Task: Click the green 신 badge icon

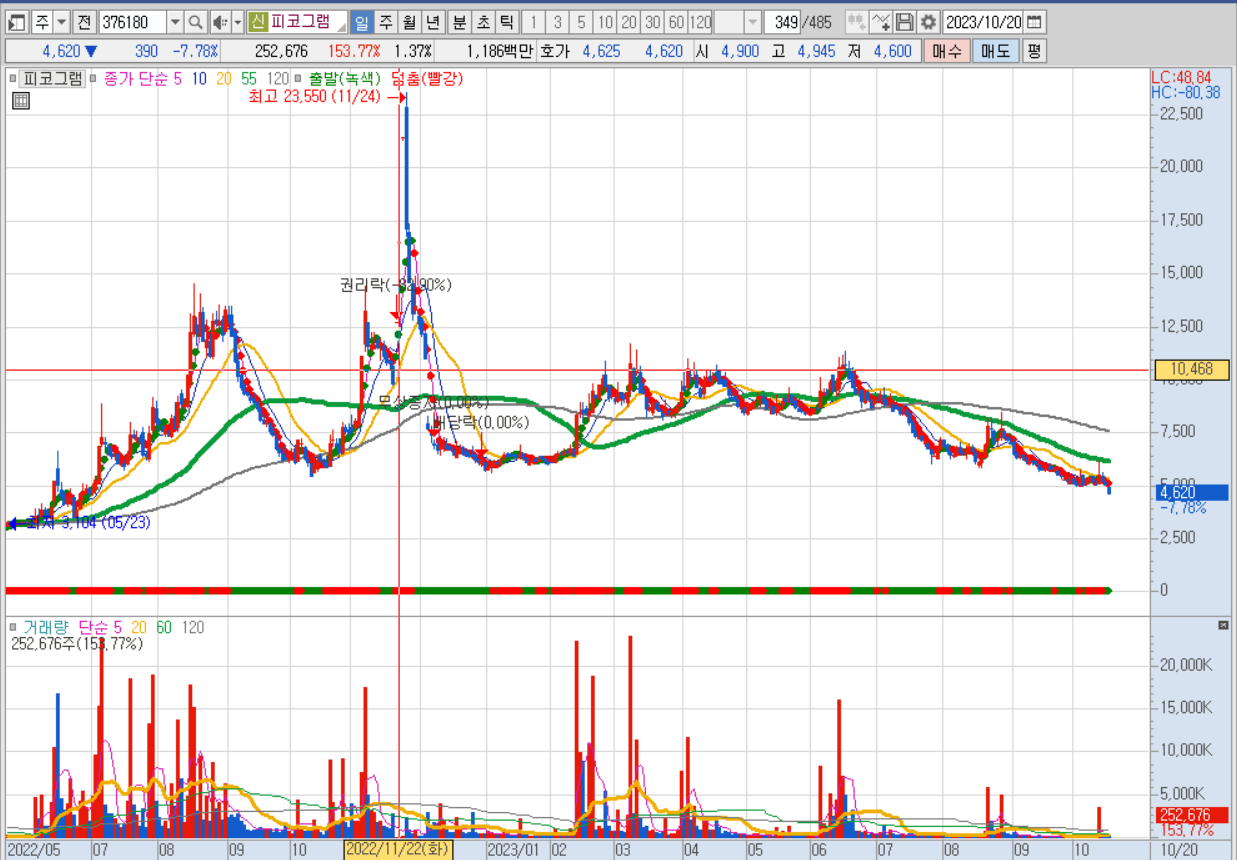Action: 258,22
